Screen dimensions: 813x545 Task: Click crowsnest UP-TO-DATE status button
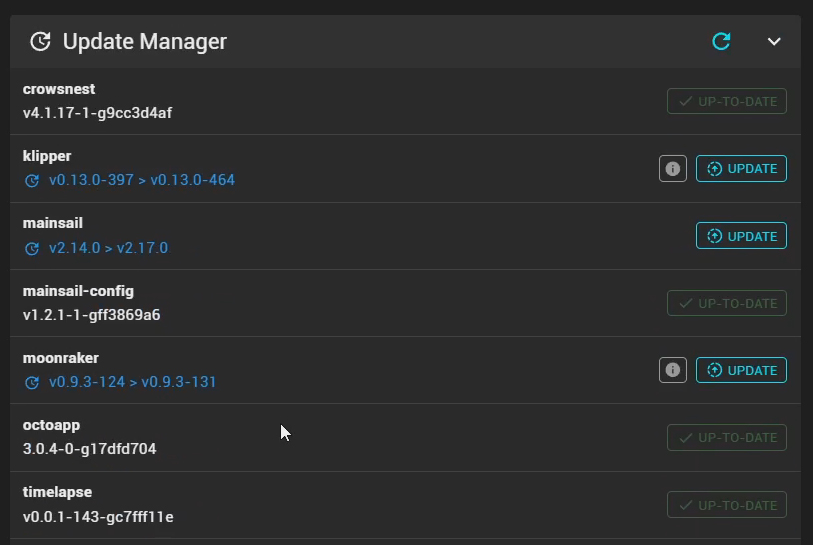(727, 101)
